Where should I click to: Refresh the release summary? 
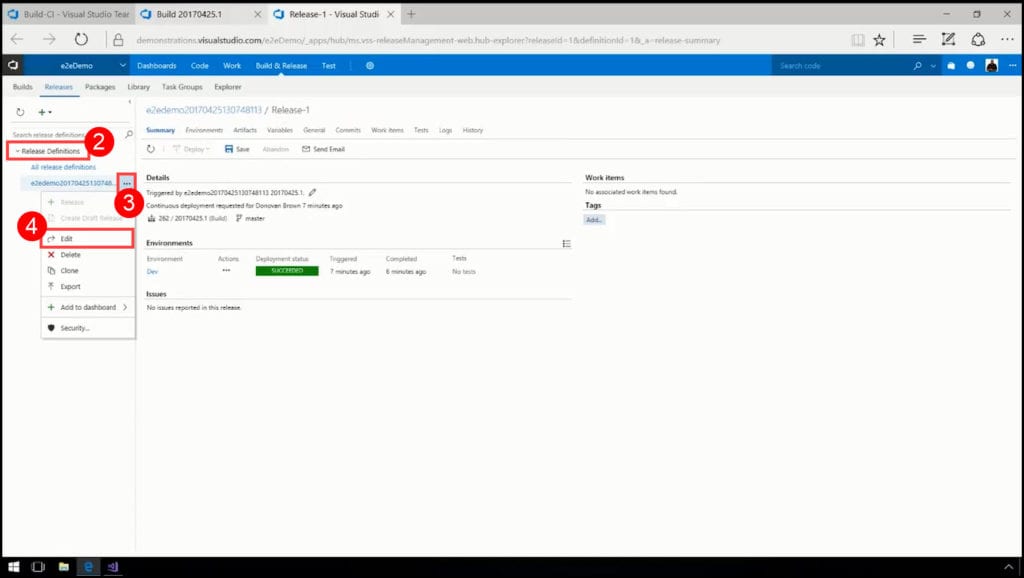tap(151, 150)
